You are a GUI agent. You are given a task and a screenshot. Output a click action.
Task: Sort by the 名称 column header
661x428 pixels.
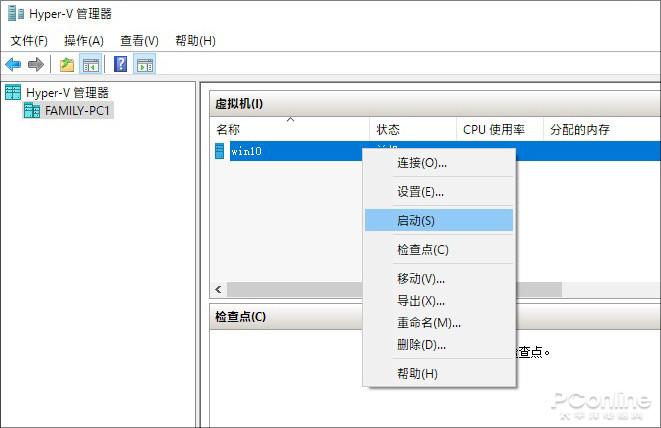[x=228, y=130]
